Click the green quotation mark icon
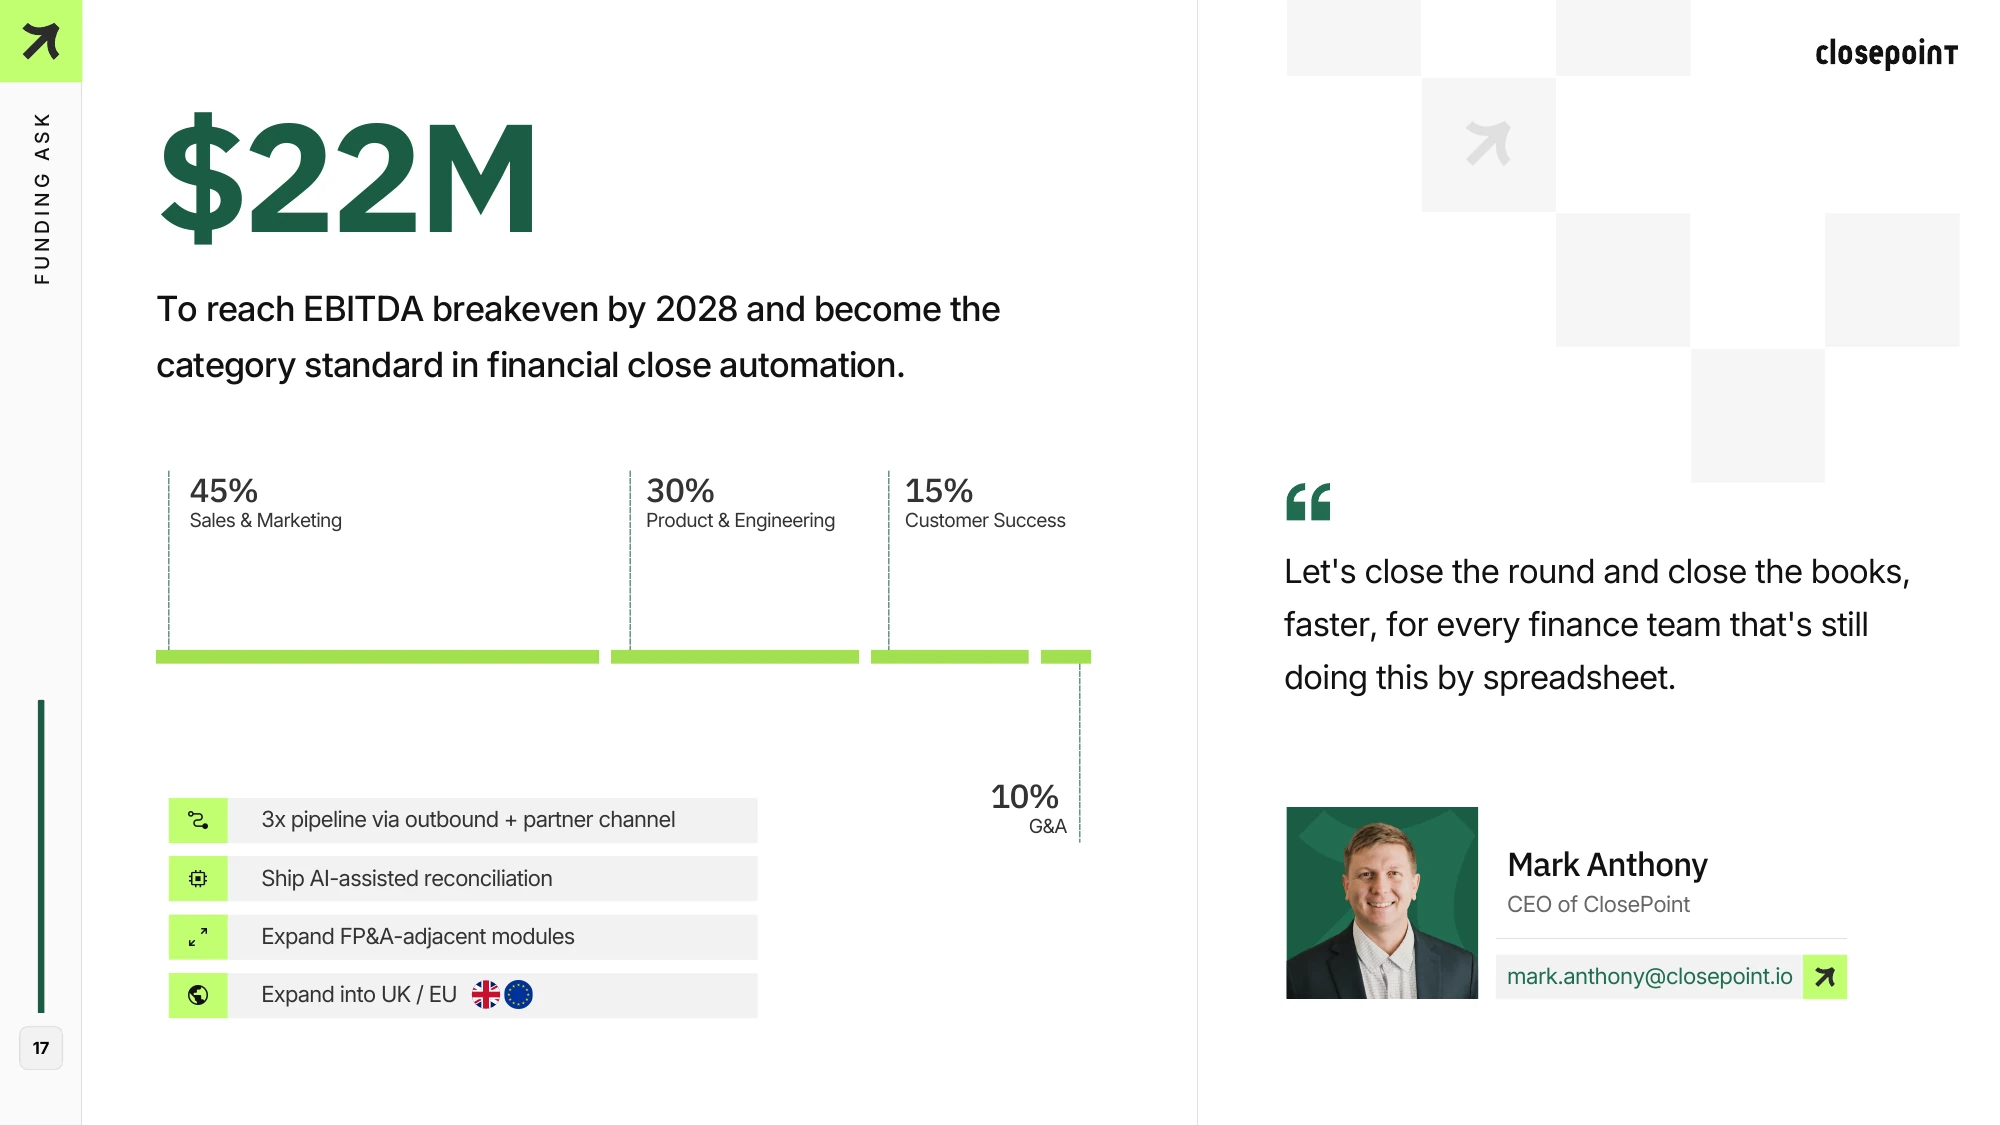 [1308, 502]
